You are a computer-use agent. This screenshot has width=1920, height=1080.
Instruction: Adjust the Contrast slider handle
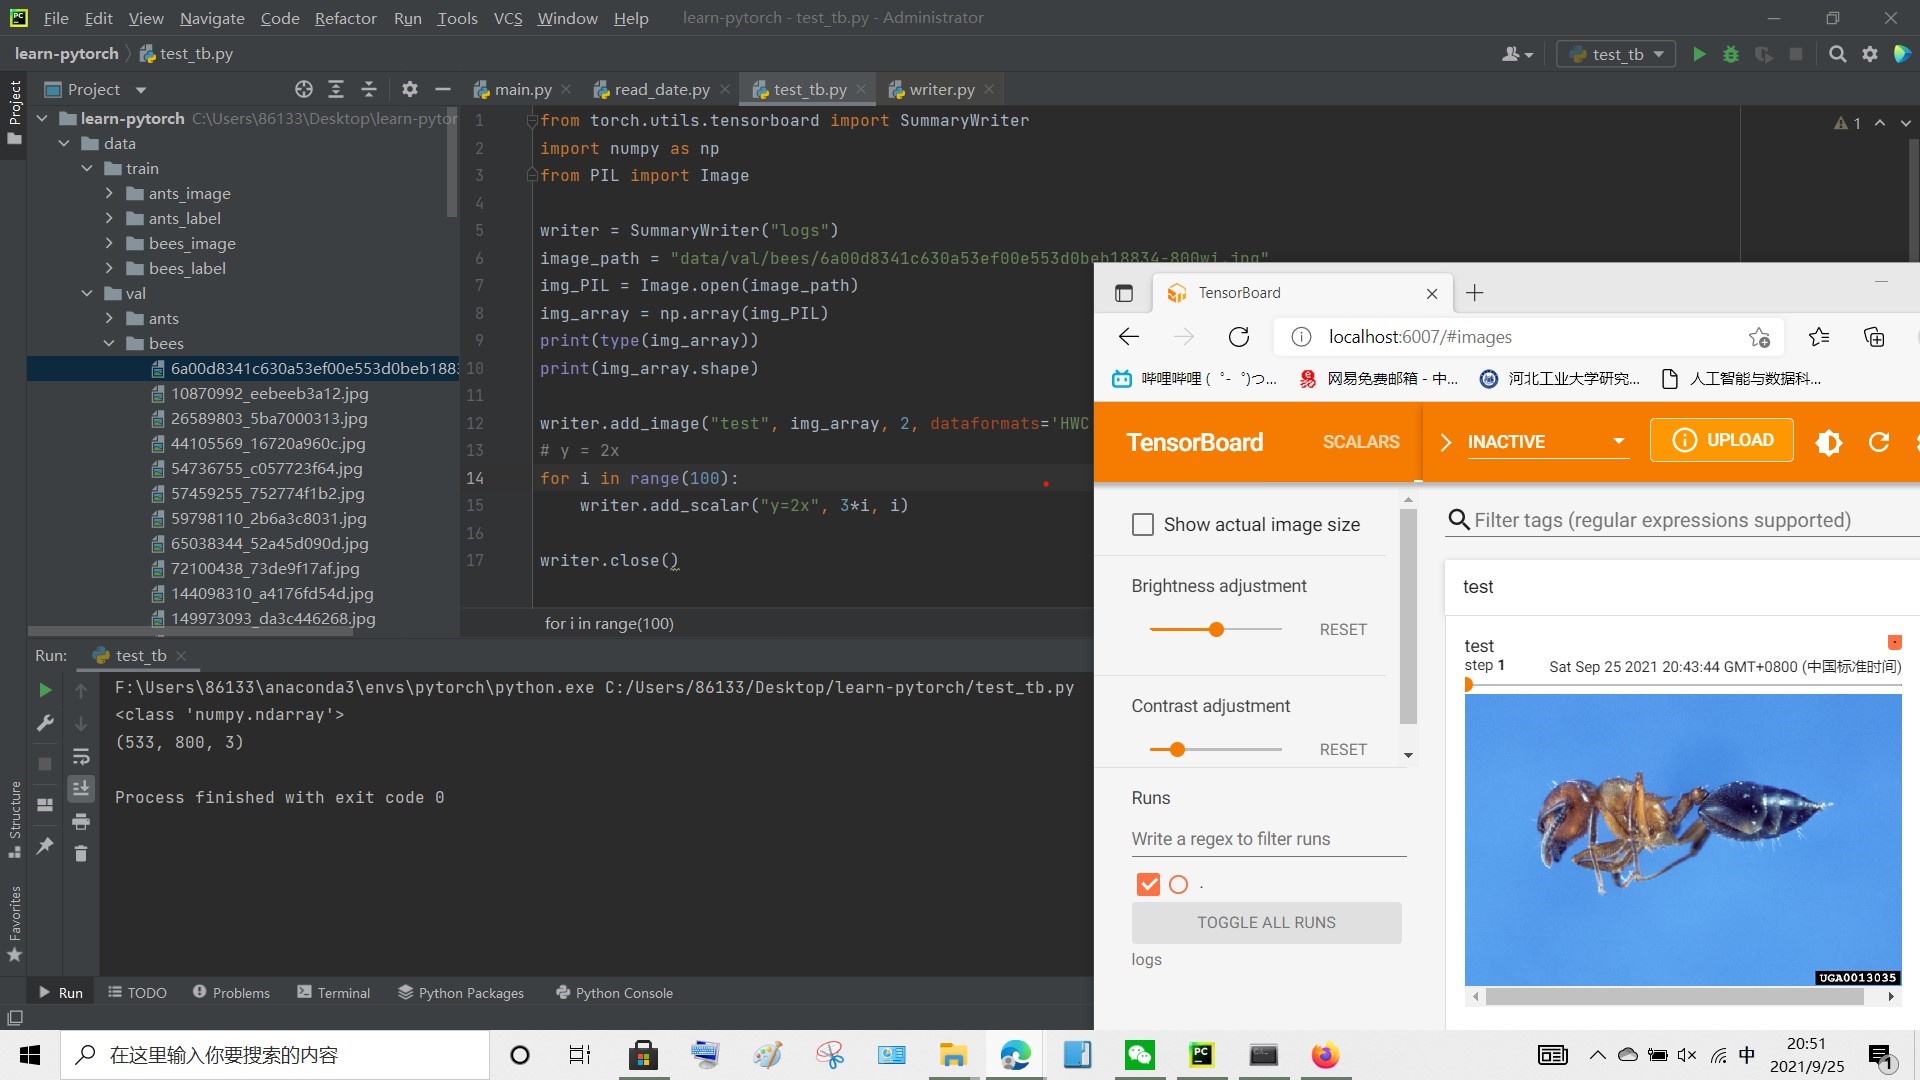click(x=1177, y=749)
